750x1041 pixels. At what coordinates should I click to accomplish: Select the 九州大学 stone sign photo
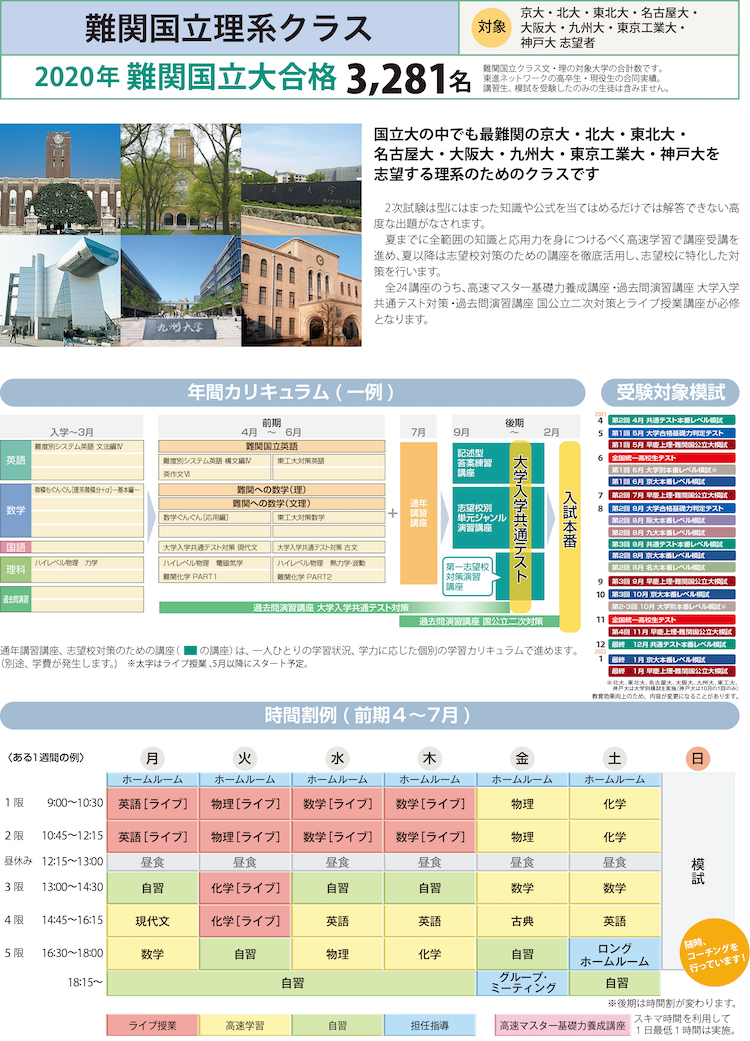click(x=181, y=291)
